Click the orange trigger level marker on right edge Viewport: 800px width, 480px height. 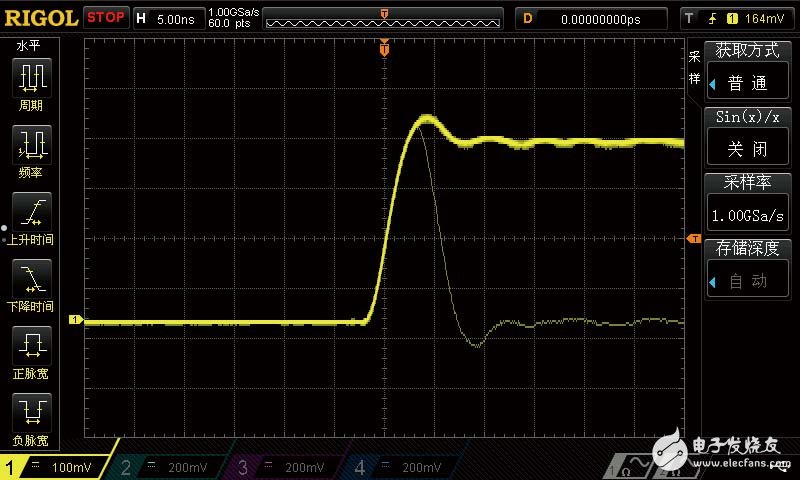click(x=693, y=238)
